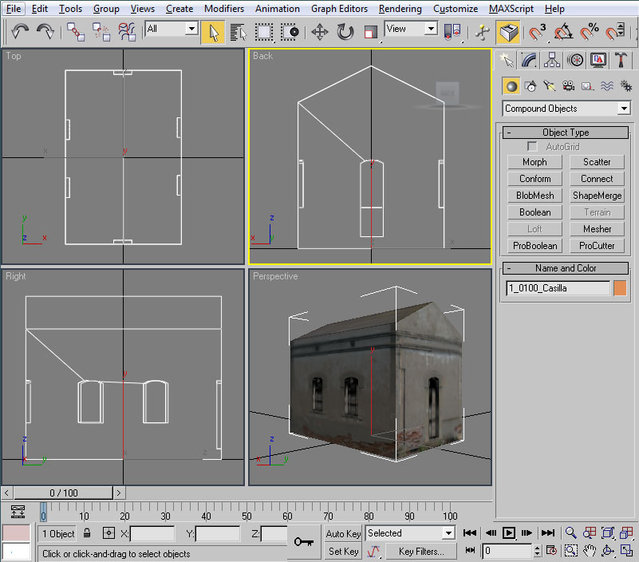
Task: Toggle the selection lock padlock
Action: (88, 534)
